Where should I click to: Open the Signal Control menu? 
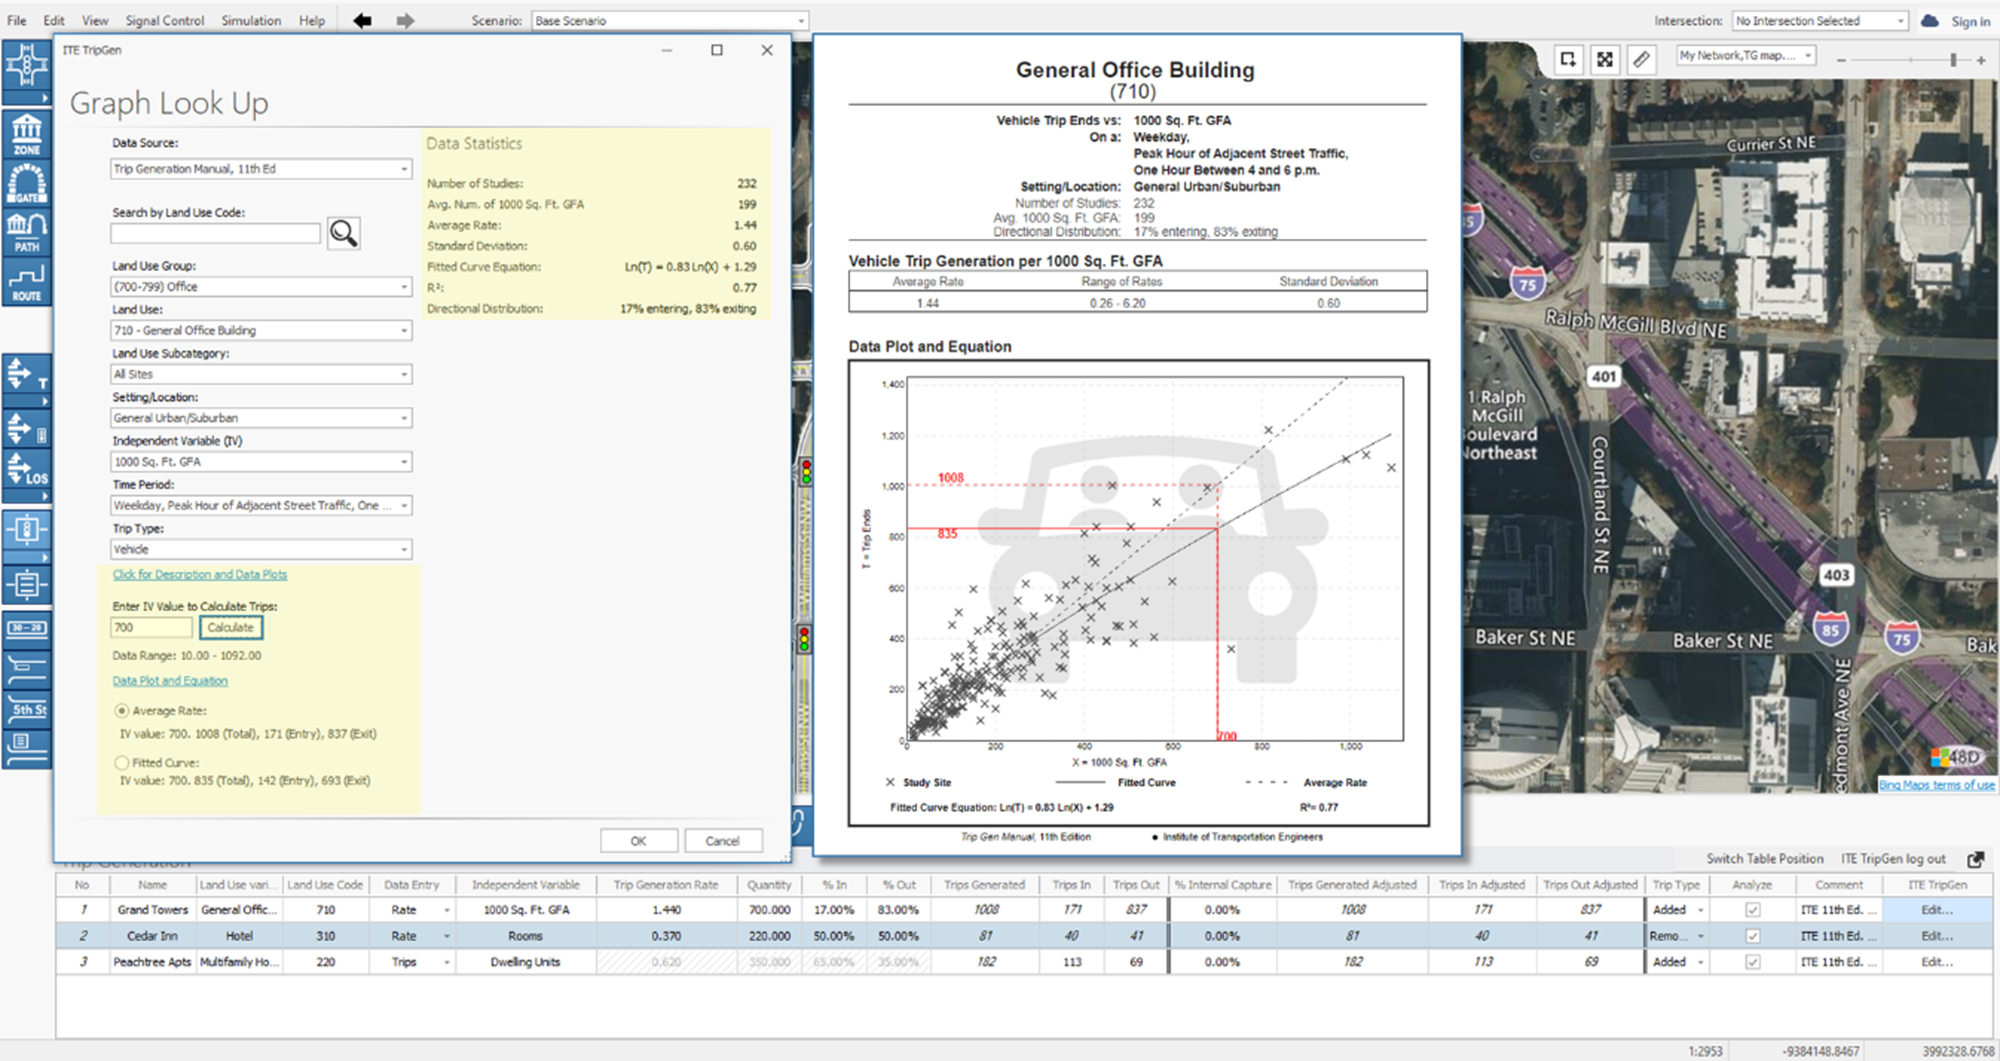[x=165, y=20]
